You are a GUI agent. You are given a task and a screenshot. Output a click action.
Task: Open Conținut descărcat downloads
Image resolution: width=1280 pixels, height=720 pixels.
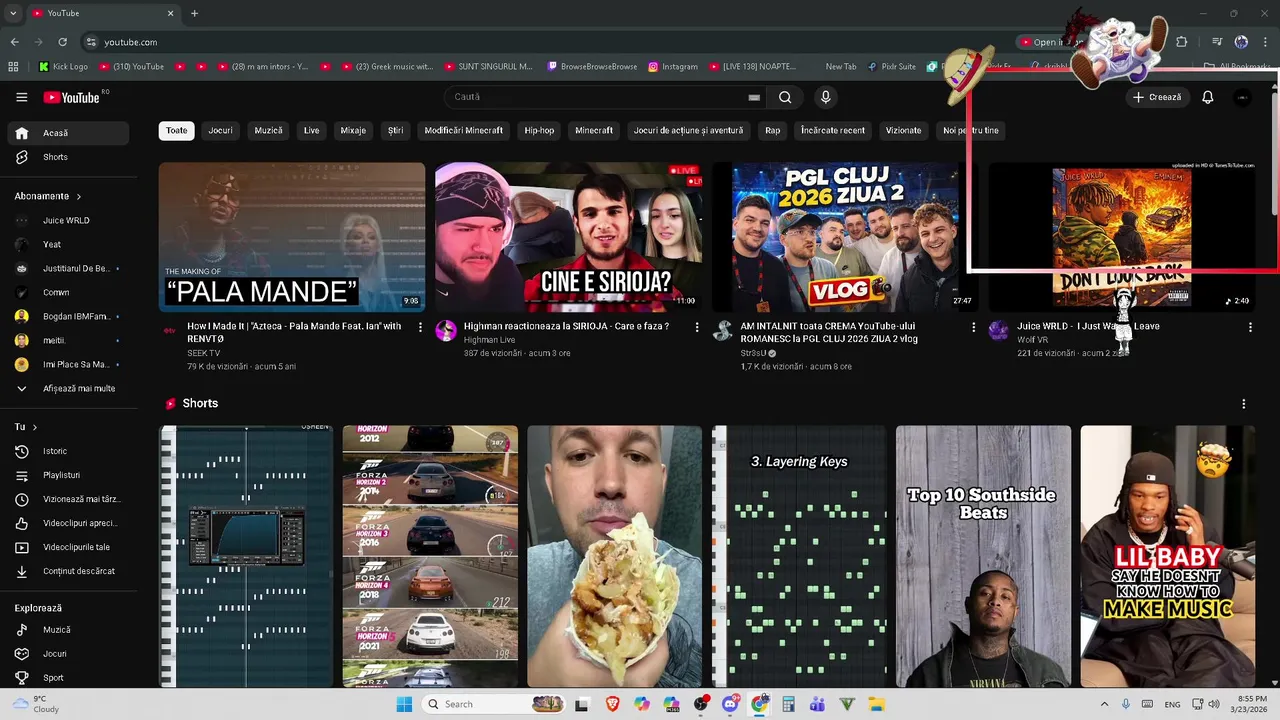68,571
